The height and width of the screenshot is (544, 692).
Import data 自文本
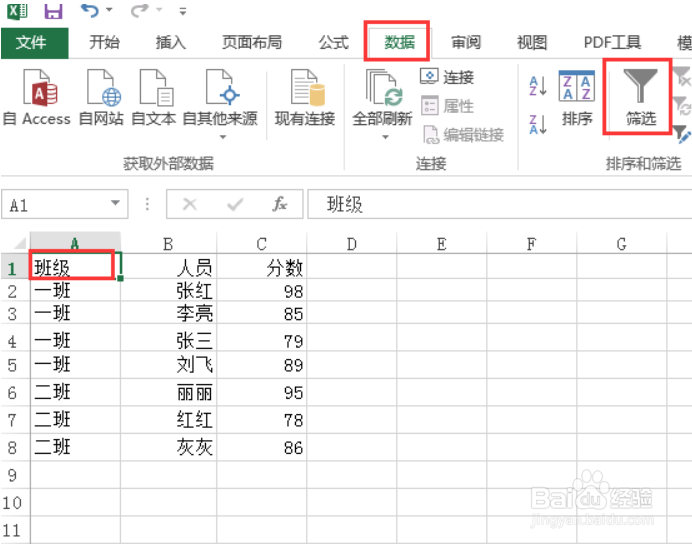point(154,98)
